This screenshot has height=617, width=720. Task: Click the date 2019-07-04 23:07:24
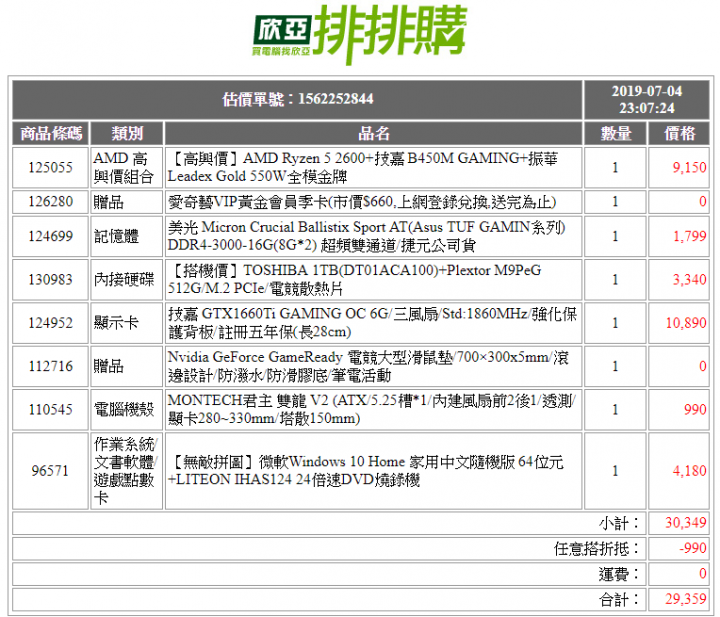[647, 99]
